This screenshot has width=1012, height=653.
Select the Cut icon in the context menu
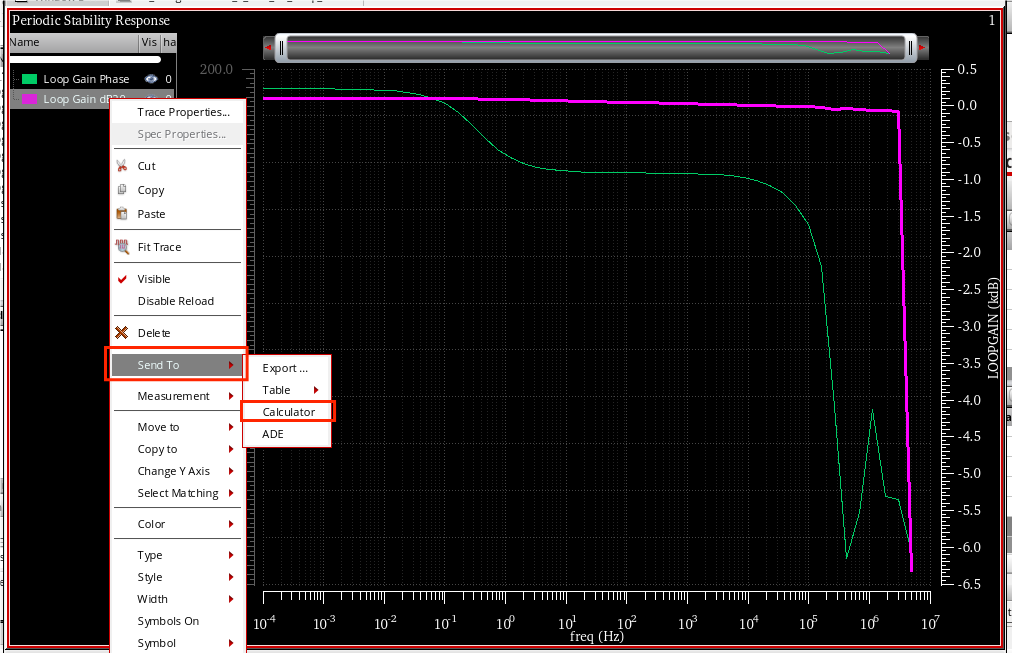(x=121, y=165)
